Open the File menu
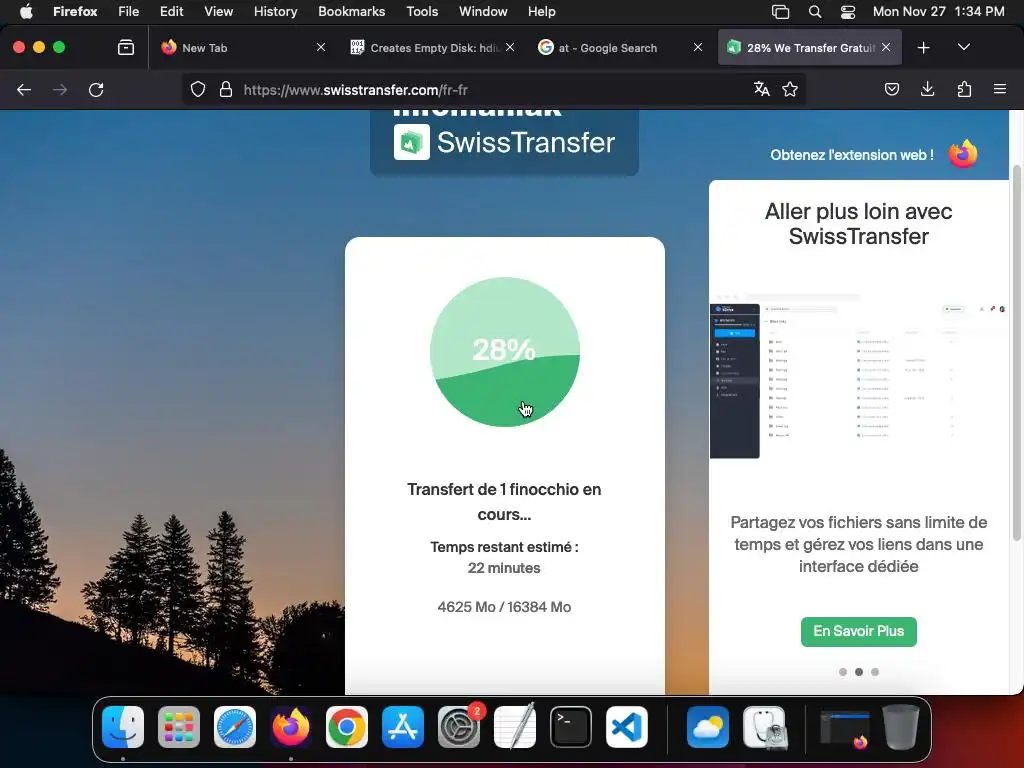This screenshot has height=768, width=1024. (x=128, y=11)
